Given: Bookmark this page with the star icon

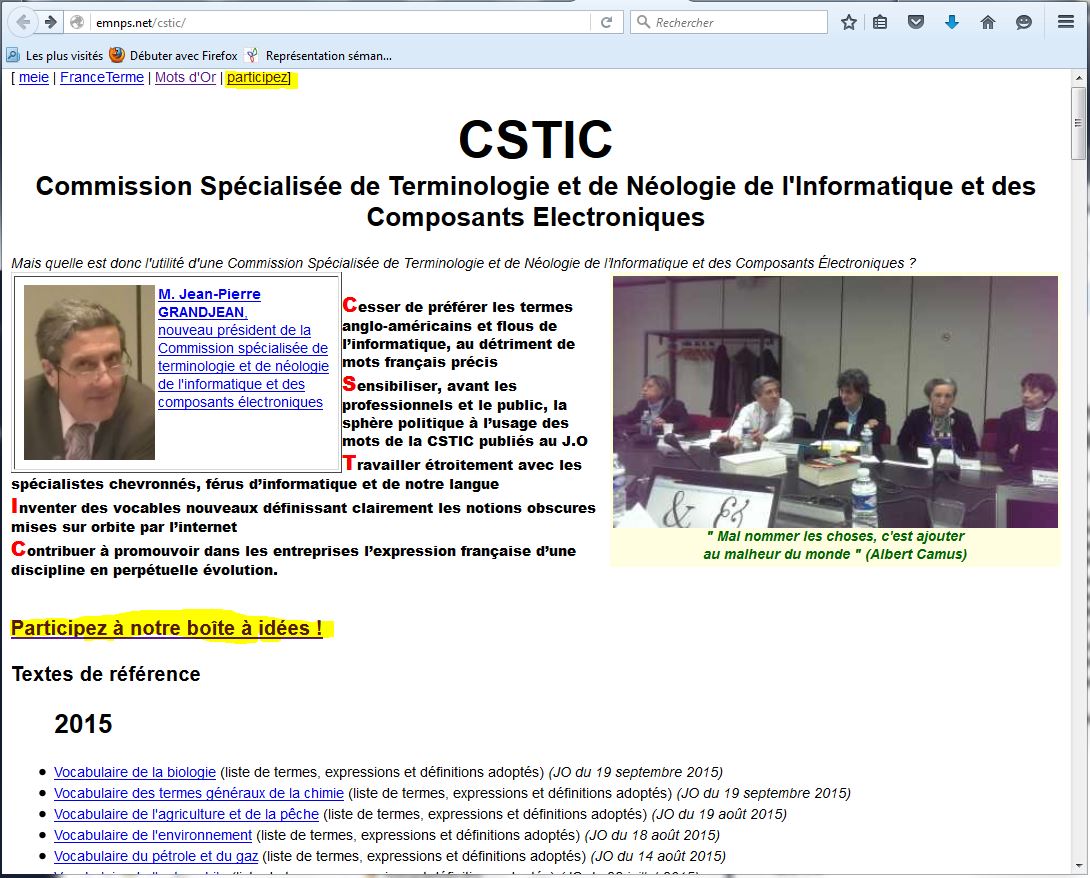Looking at the screenshot, I should [x=849, y=22].
